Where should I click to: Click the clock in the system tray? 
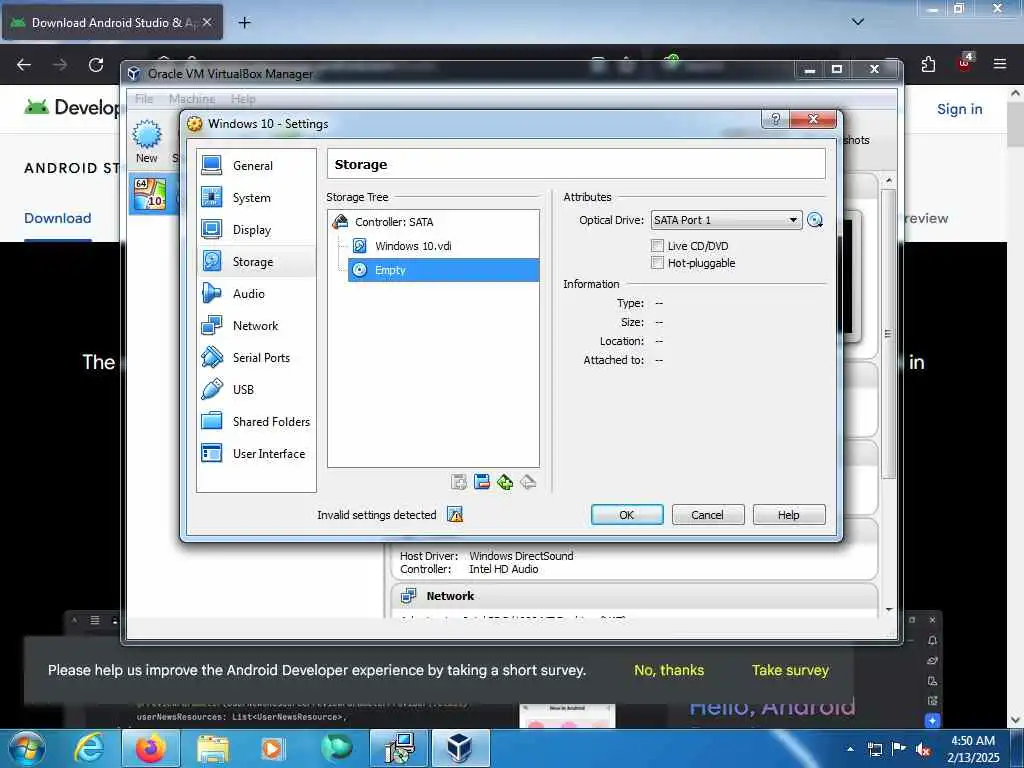tap(972, 749)
